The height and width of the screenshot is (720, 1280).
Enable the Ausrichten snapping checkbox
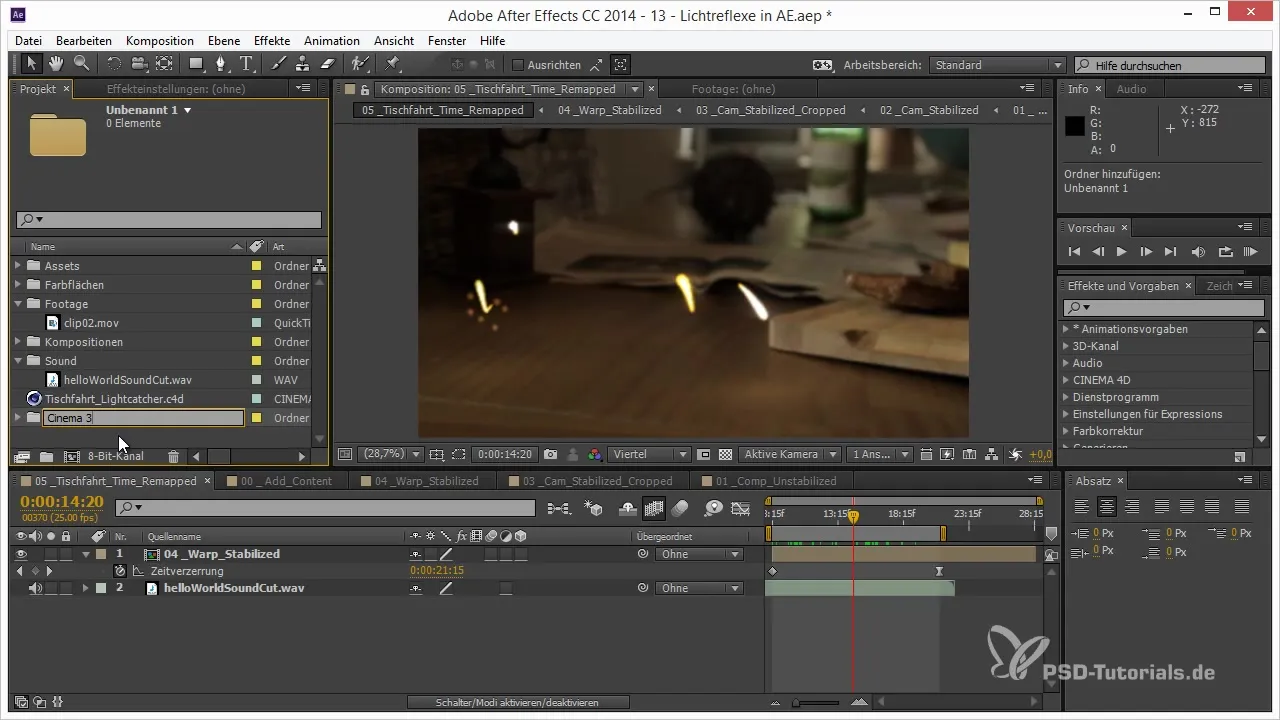[x=518, y=65]
